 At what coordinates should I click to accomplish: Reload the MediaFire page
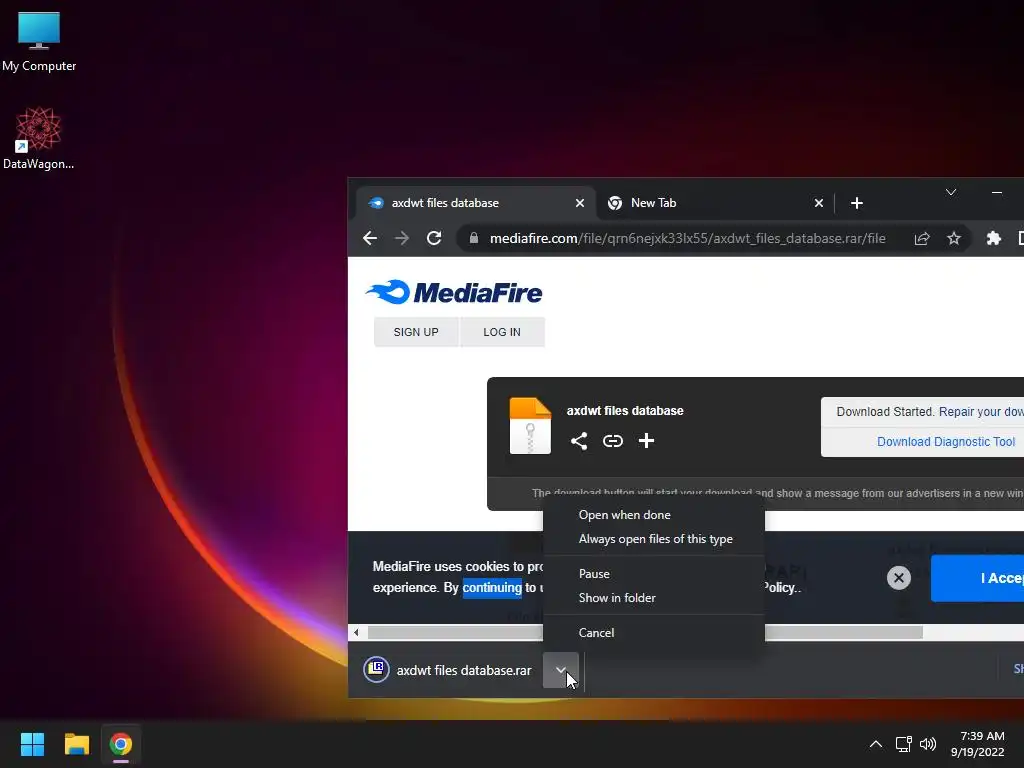(434, 238)
